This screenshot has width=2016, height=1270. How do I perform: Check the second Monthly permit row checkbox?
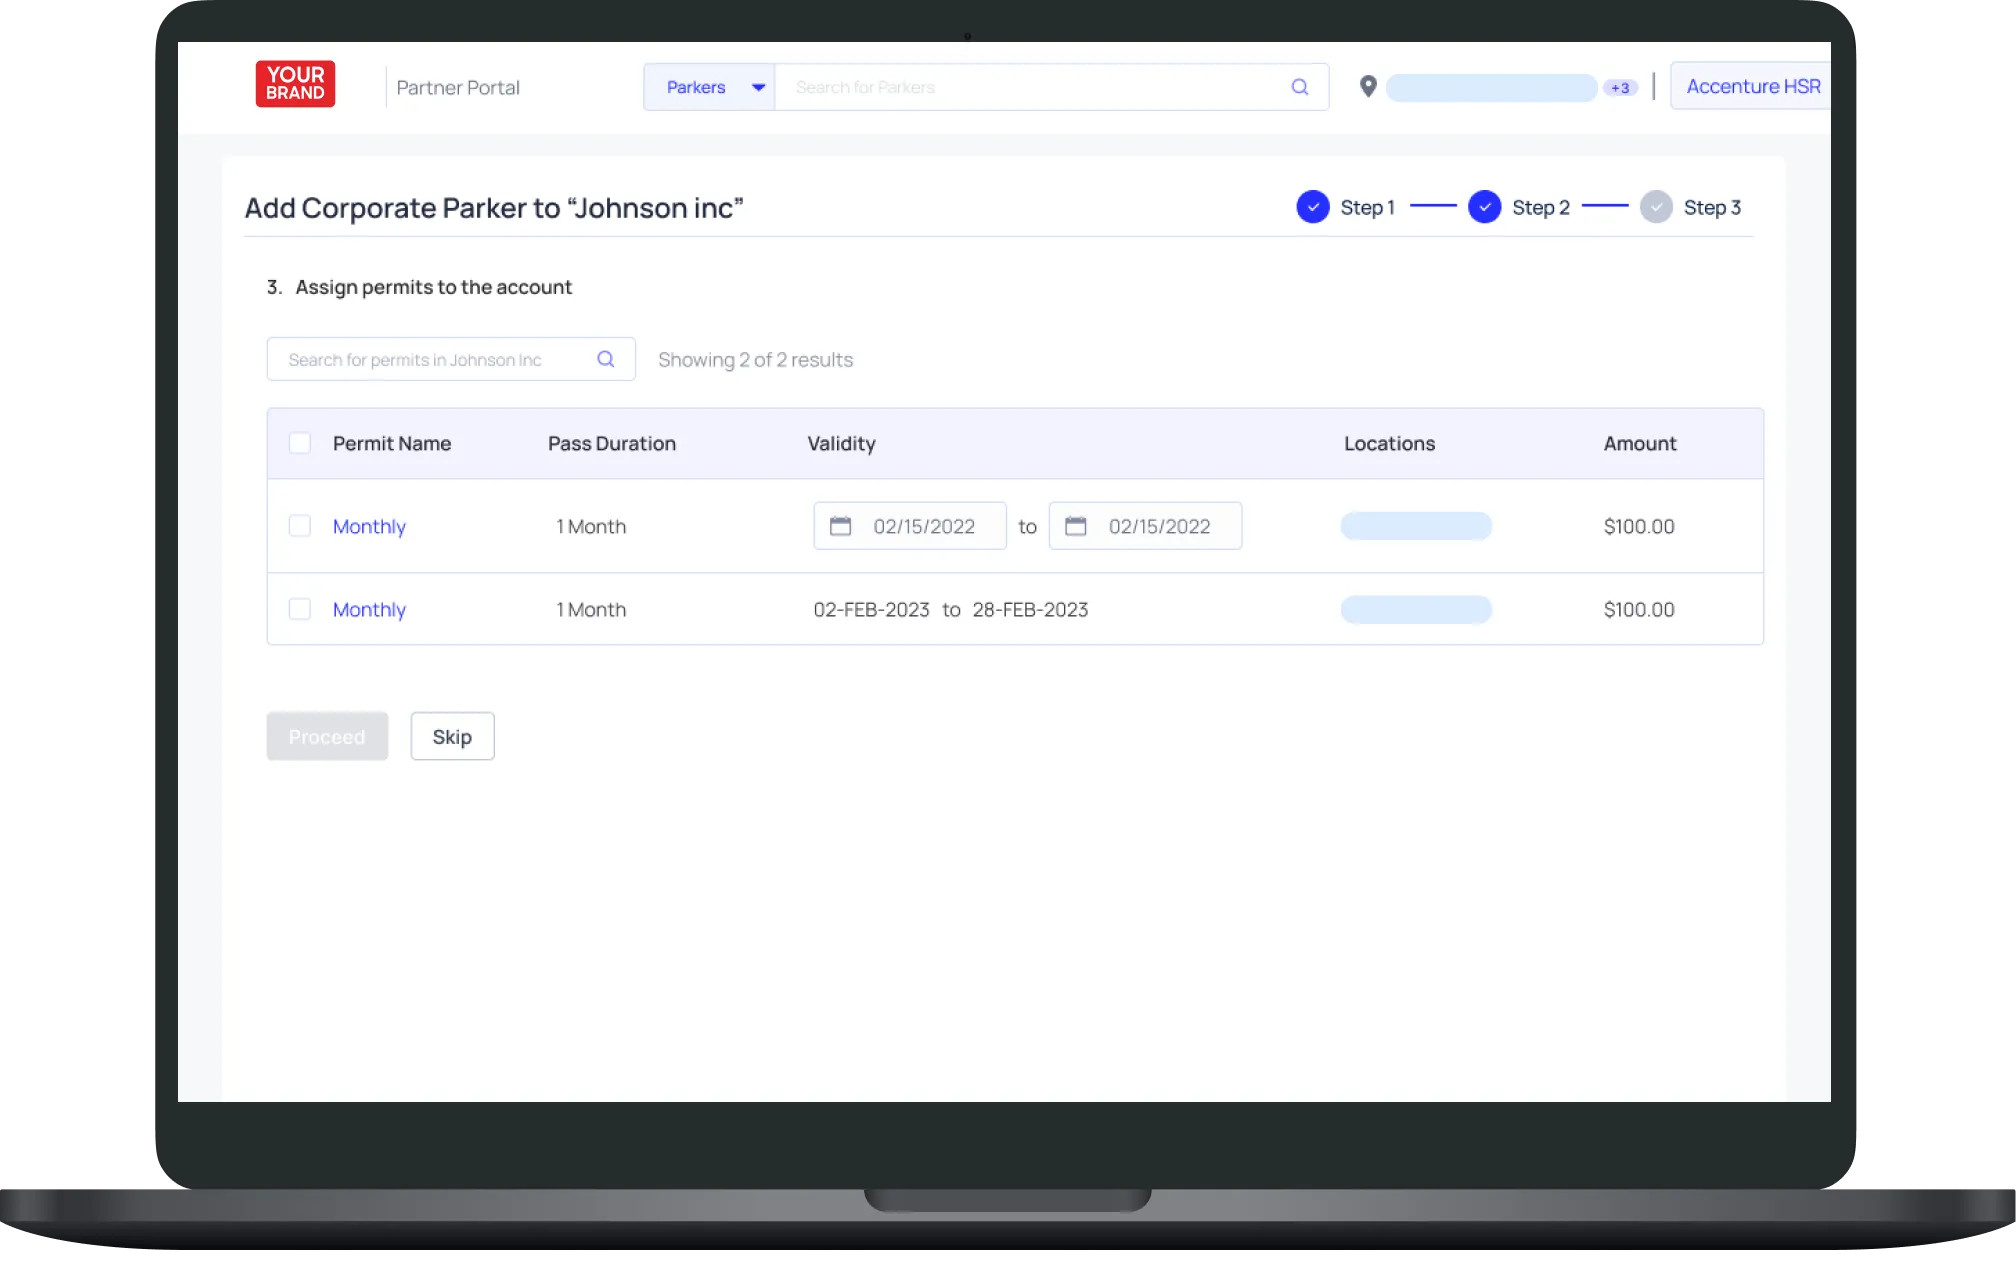[299, 609]
